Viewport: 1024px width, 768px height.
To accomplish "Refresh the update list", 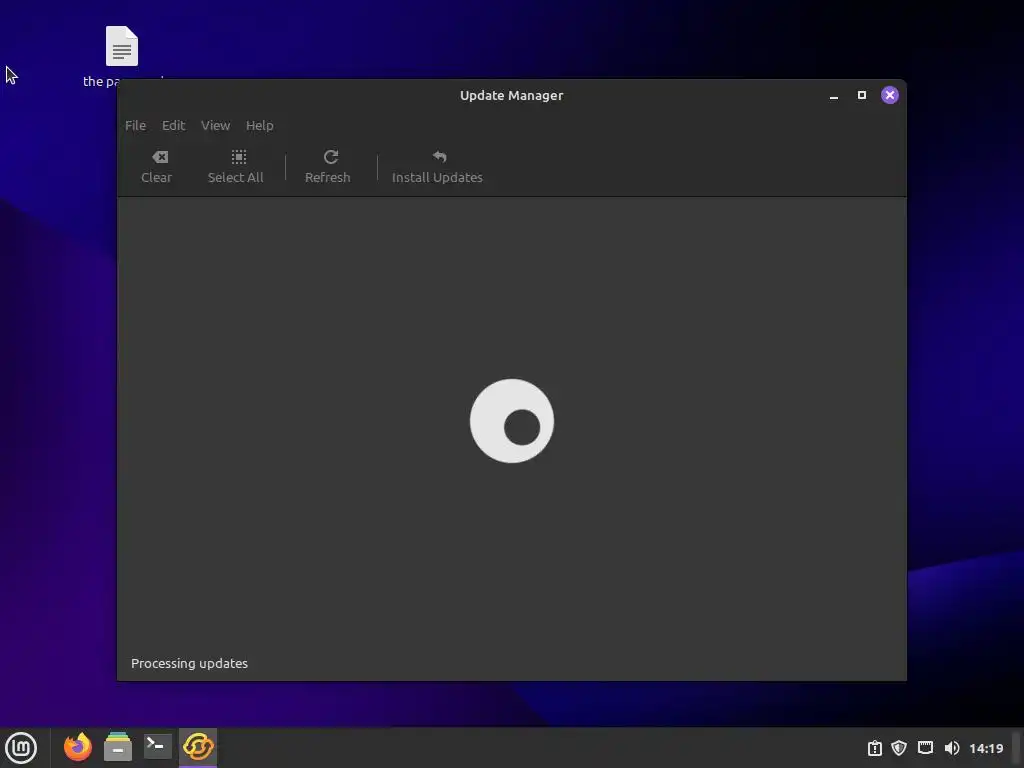I will 328,167.
